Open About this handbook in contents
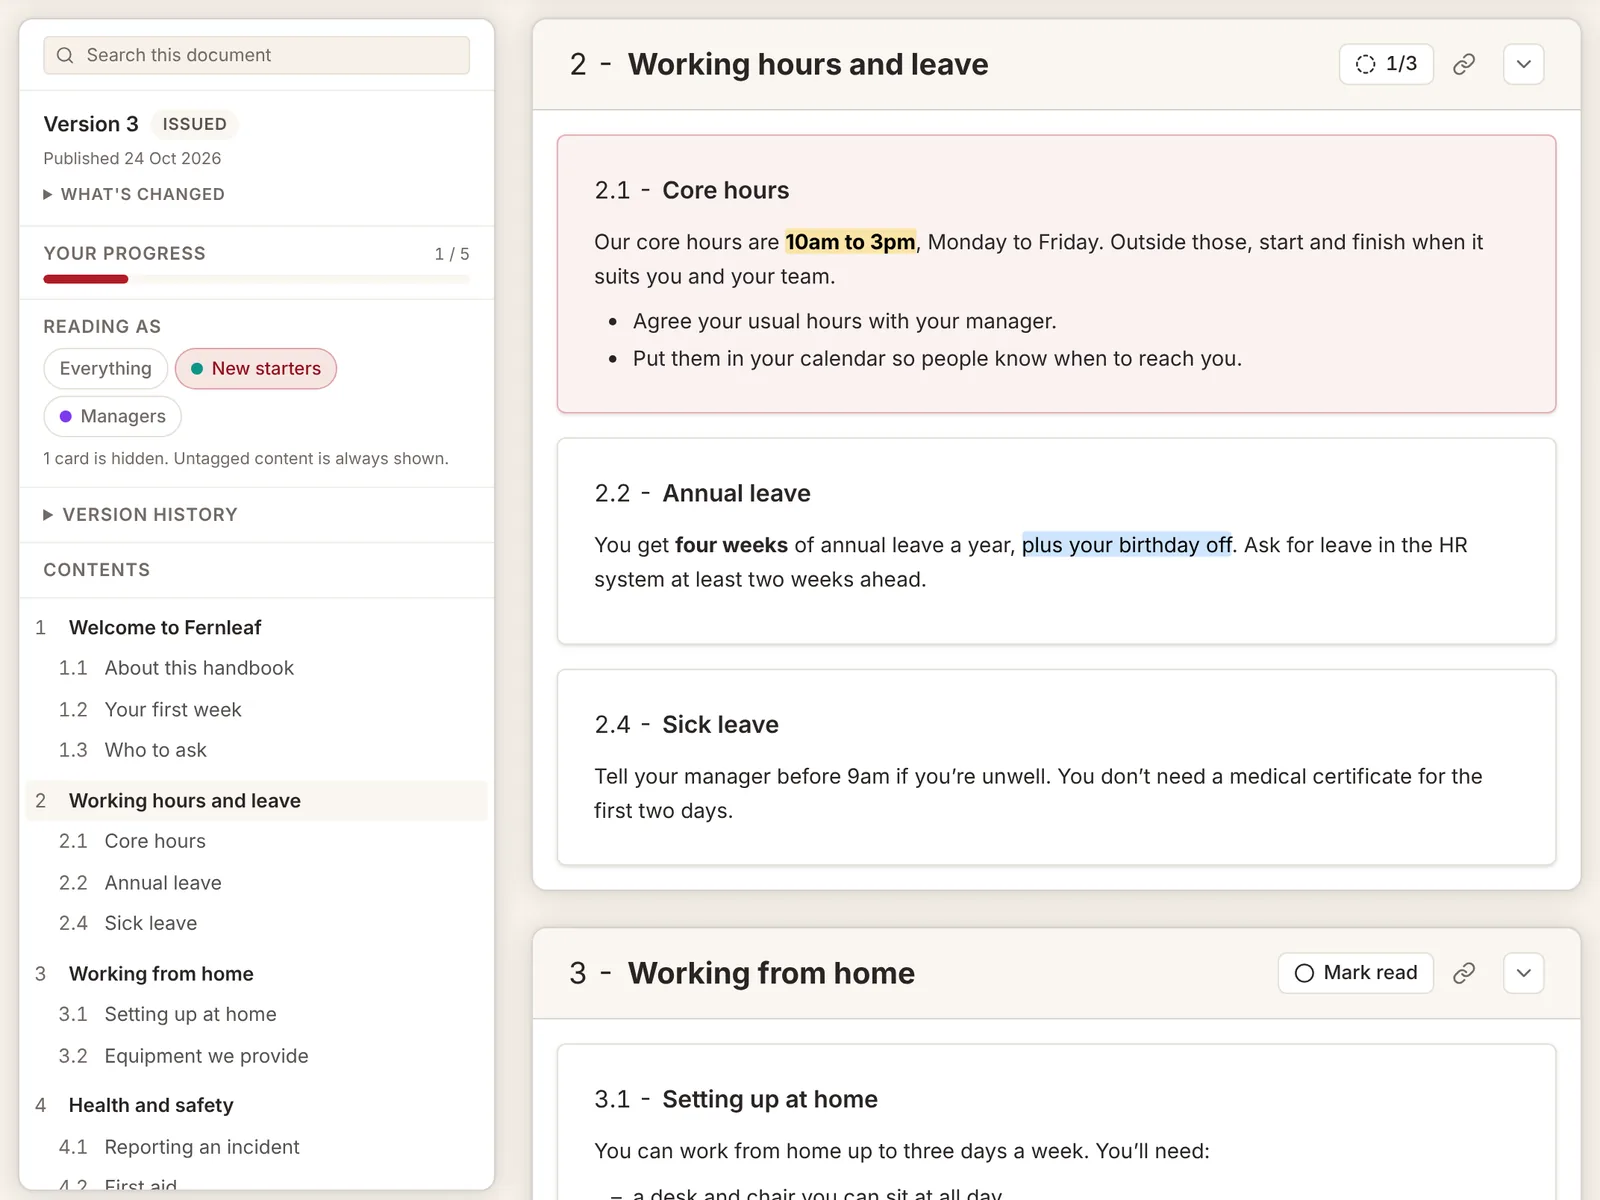Screen dimensions: 1600x1200 point(256,668)
